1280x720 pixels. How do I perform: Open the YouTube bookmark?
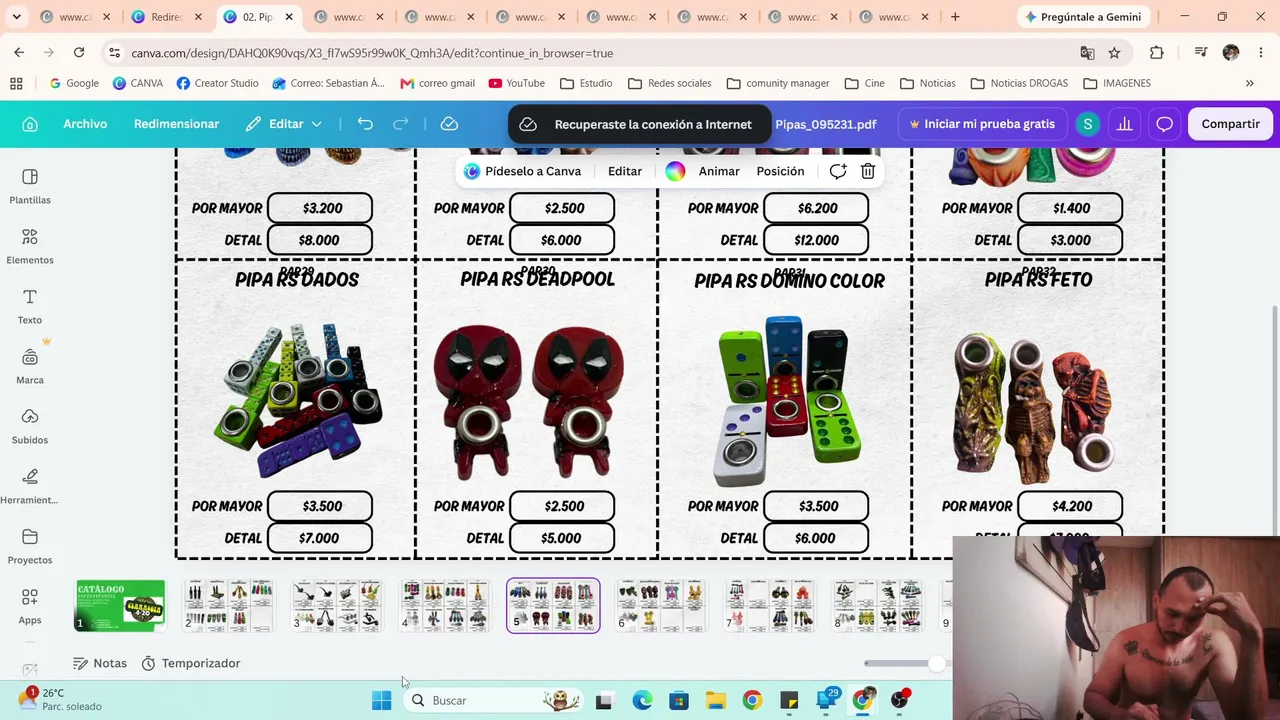coord(516,83)
